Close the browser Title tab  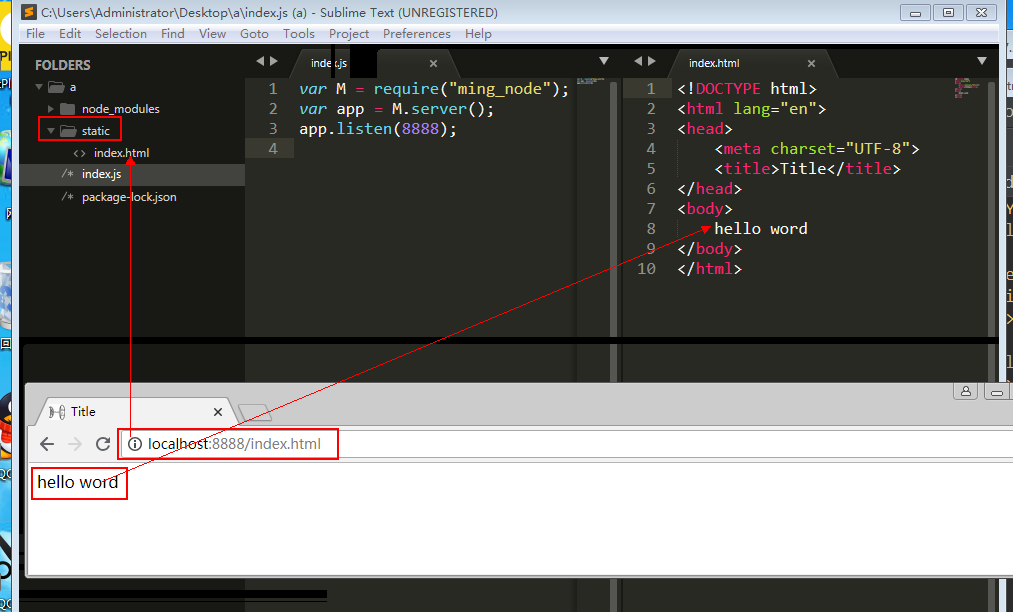click(218, 412)
